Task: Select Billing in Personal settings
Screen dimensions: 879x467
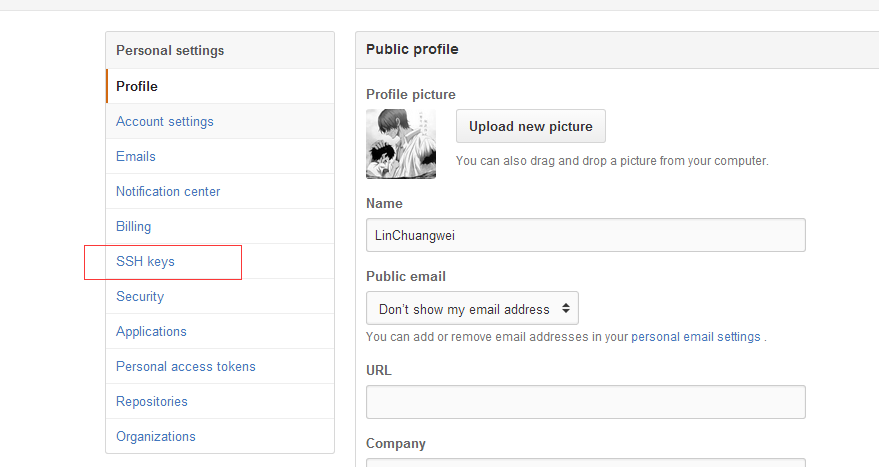Action: (x=220, y=226)
